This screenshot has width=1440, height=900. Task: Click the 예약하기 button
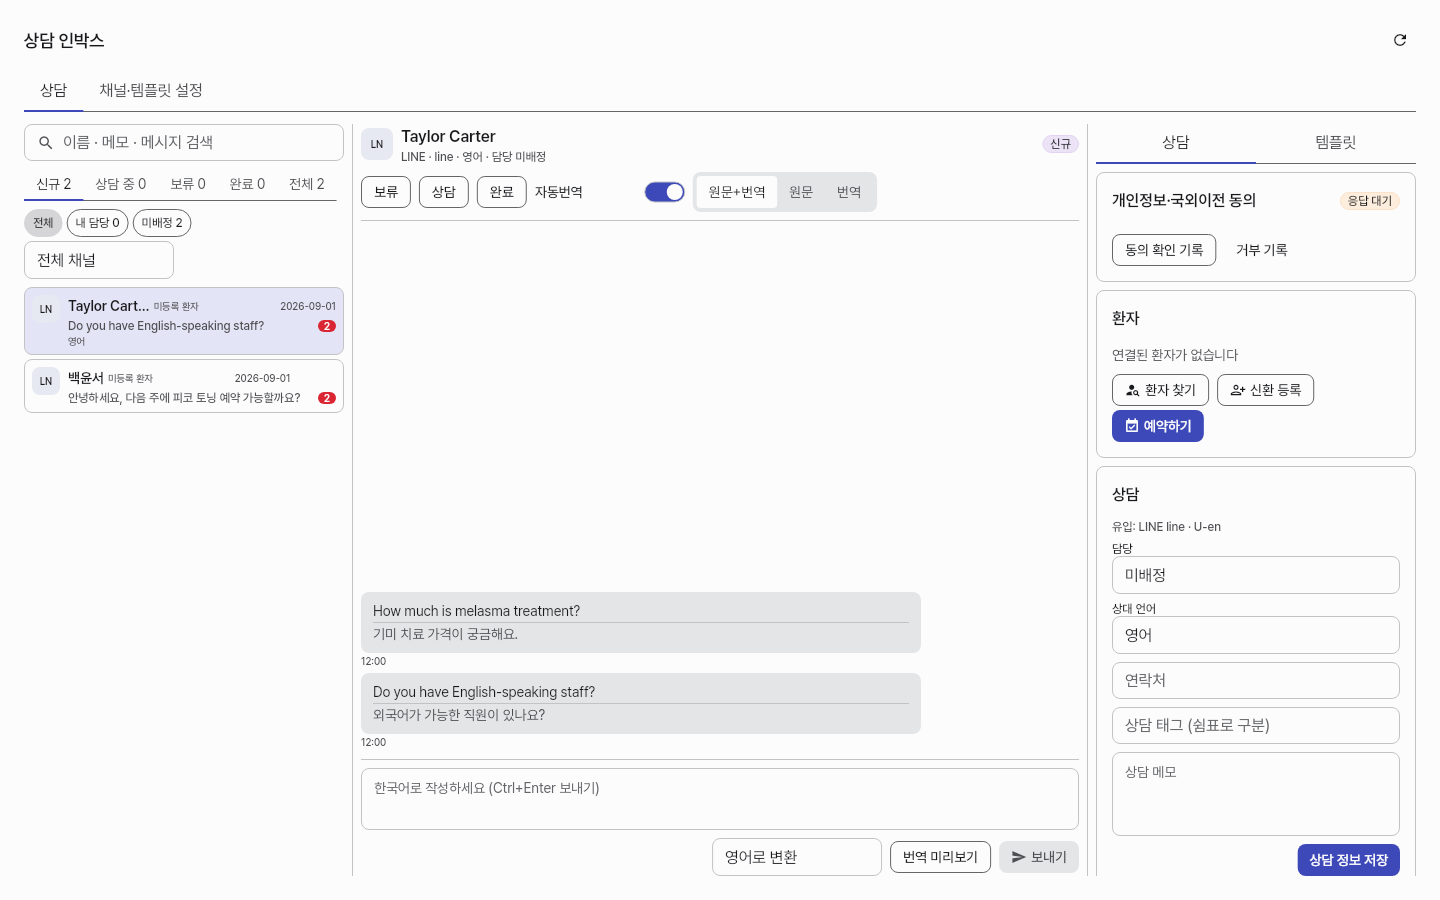point(1158,426)
